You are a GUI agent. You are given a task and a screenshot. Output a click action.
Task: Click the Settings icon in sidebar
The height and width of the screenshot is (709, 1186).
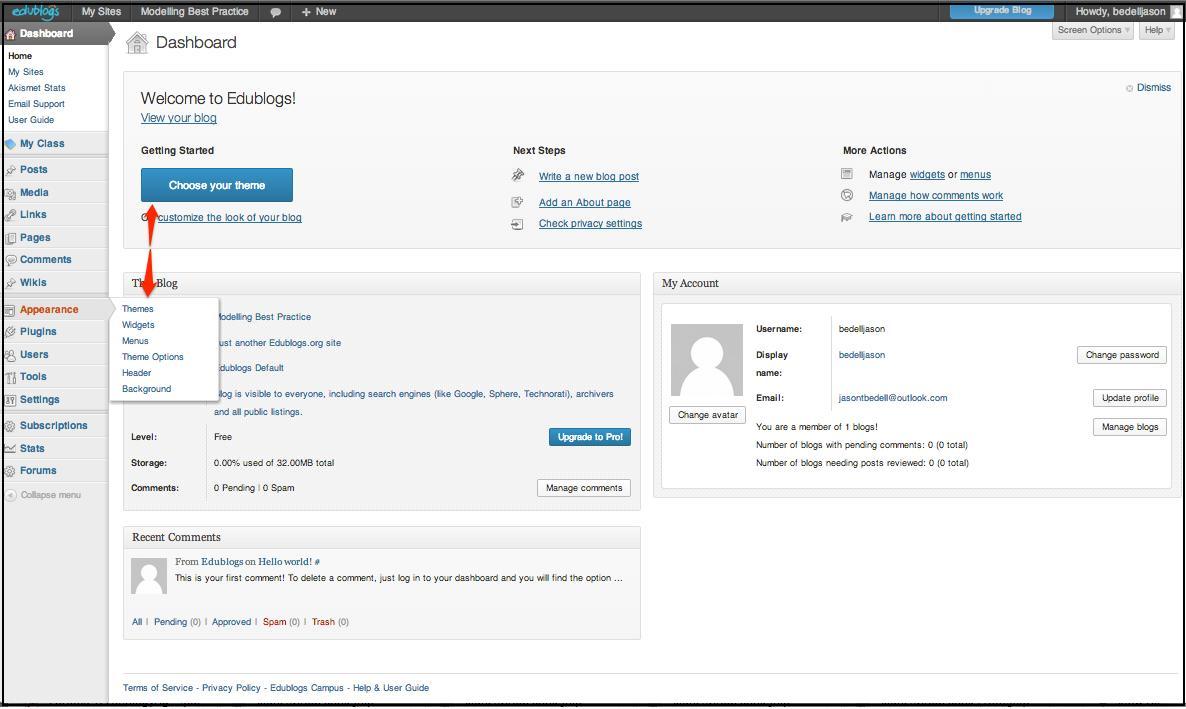point(11,400)
